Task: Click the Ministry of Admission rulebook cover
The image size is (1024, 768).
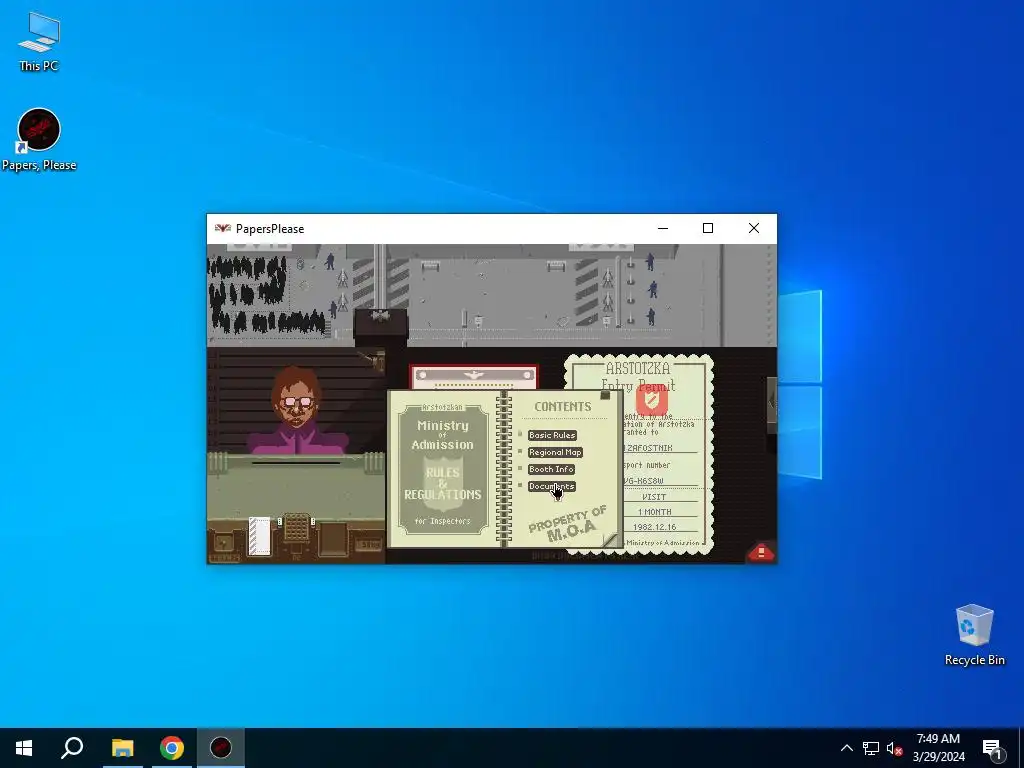Action: (x=443, y=468)
